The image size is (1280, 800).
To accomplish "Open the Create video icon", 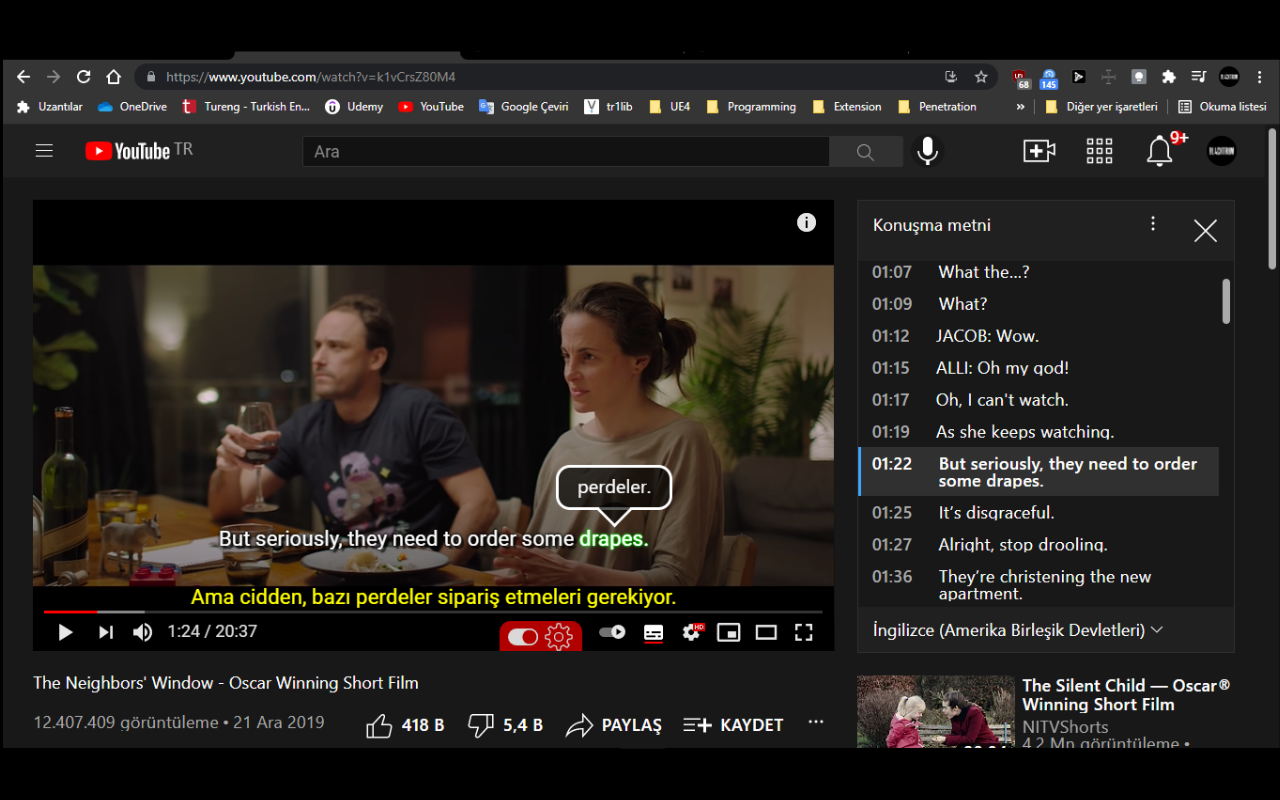I will (x=1039, y=151).
